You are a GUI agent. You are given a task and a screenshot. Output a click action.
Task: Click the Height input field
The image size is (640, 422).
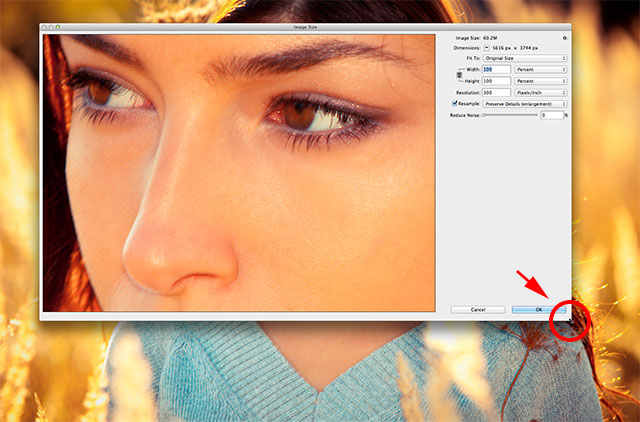(x=497, y=80)
